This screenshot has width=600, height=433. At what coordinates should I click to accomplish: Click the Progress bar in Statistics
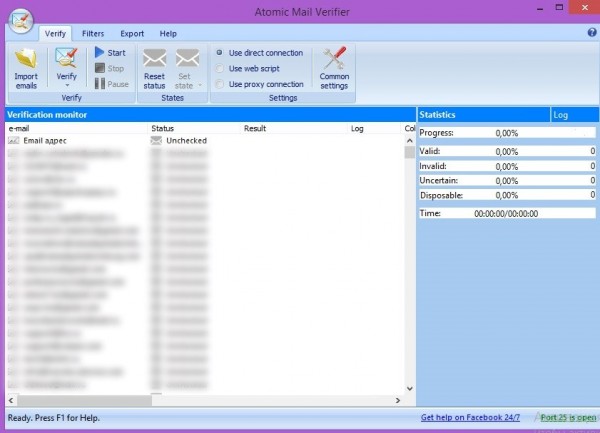click(507, 133)
